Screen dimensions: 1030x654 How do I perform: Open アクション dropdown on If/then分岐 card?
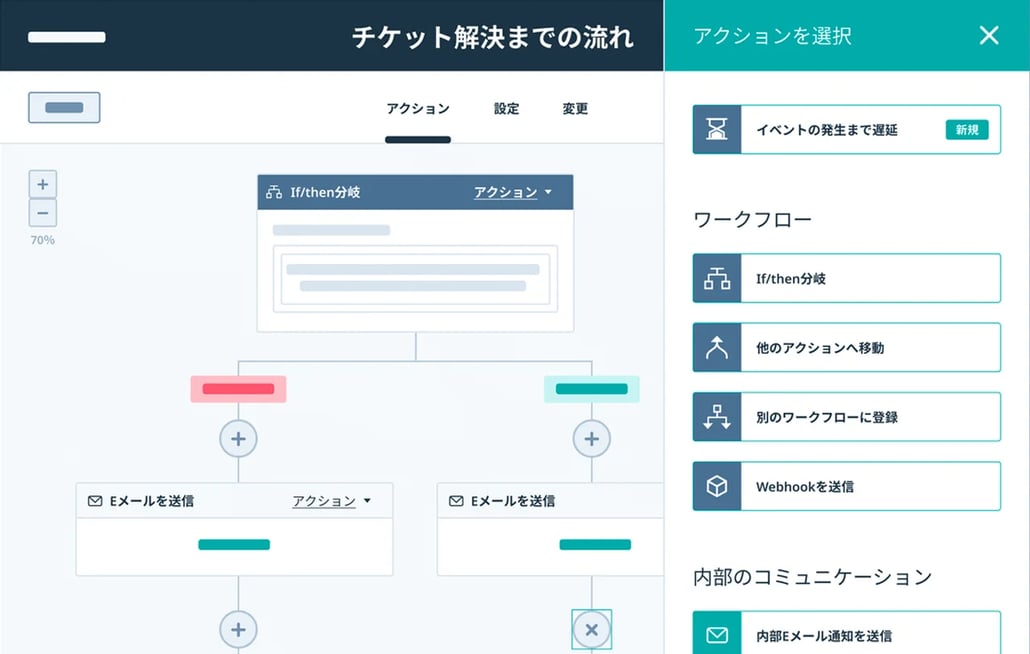[512, 192]
